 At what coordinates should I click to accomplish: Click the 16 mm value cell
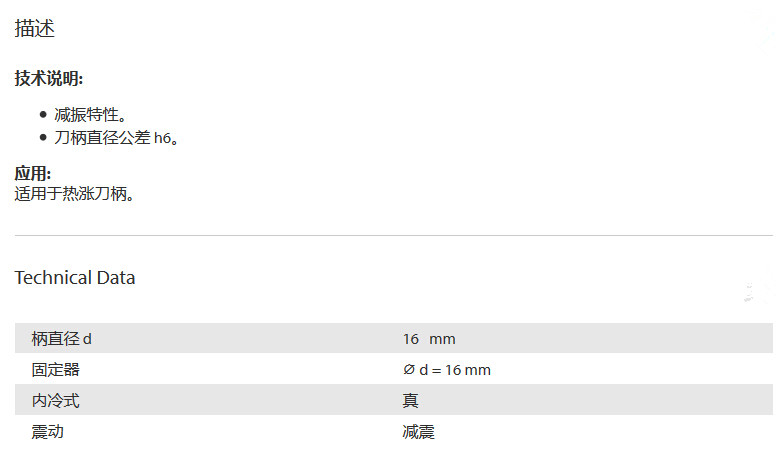click(x=429, y=339)
